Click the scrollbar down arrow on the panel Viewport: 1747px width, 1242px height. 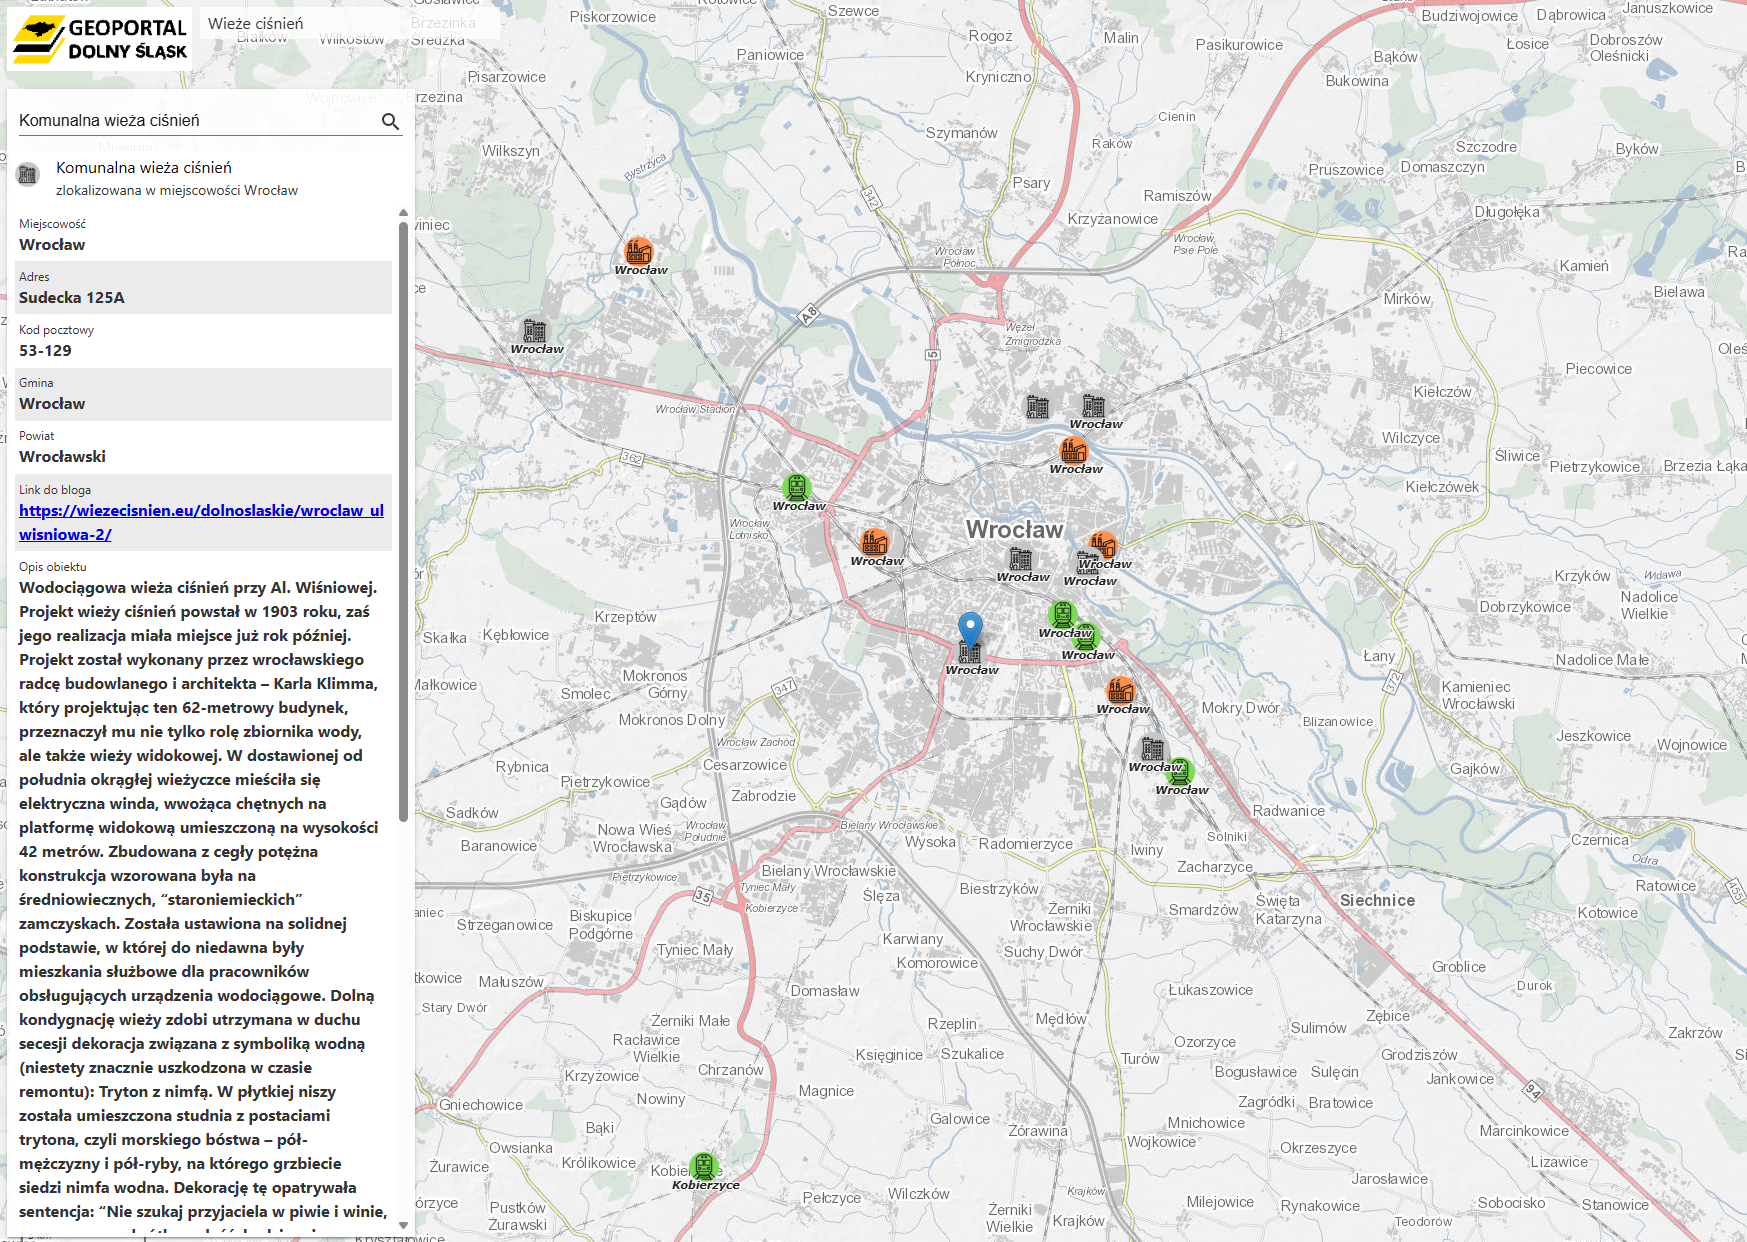coord(403,1224)
